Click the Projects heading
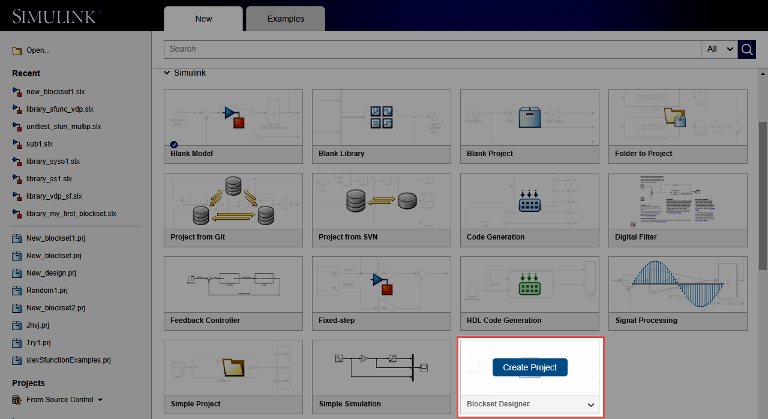 pos(28,383)
